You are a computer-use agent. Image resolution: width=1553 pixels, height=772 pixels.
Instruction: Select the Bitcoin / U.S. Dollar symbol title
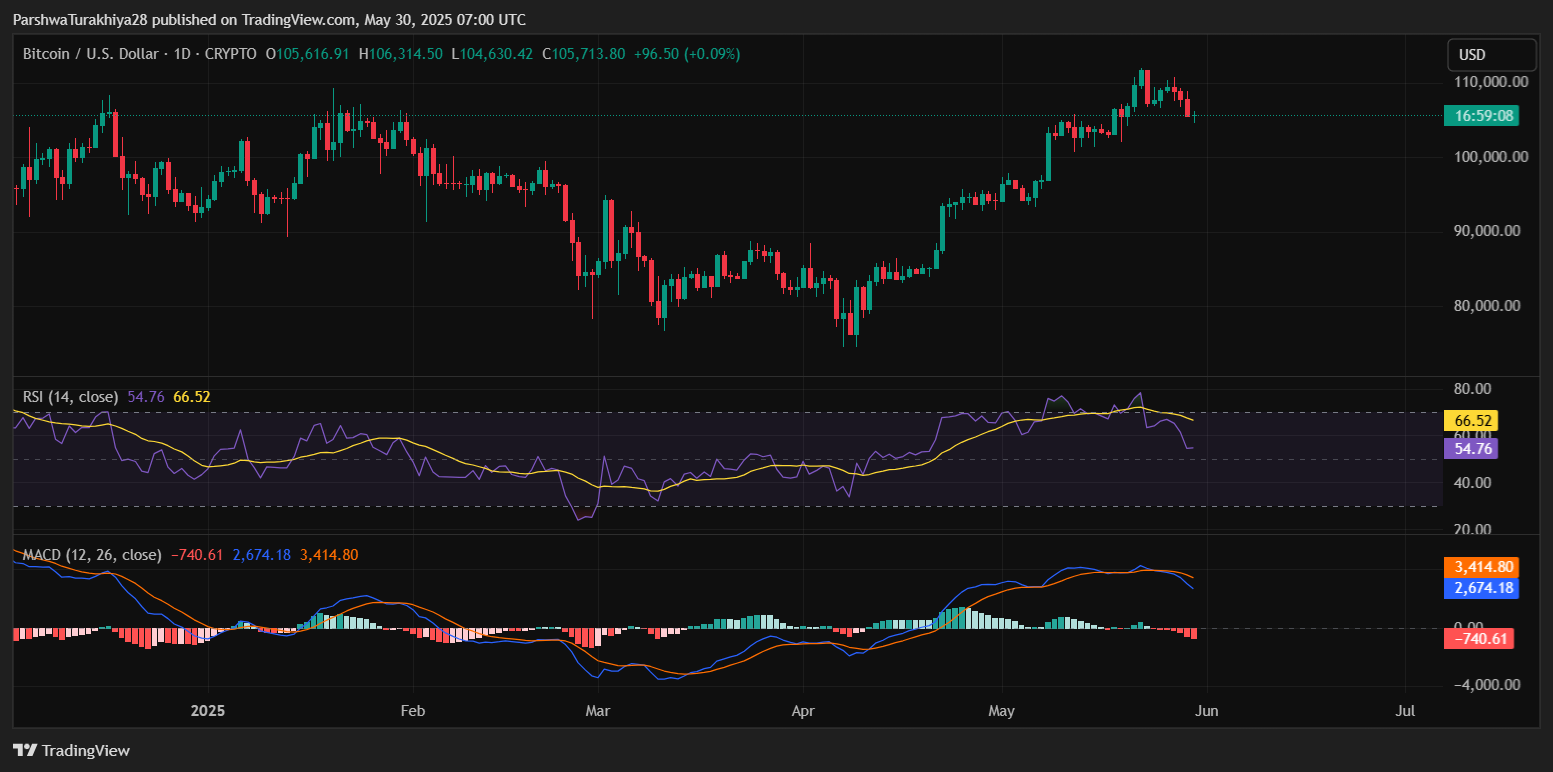(90, 54)
